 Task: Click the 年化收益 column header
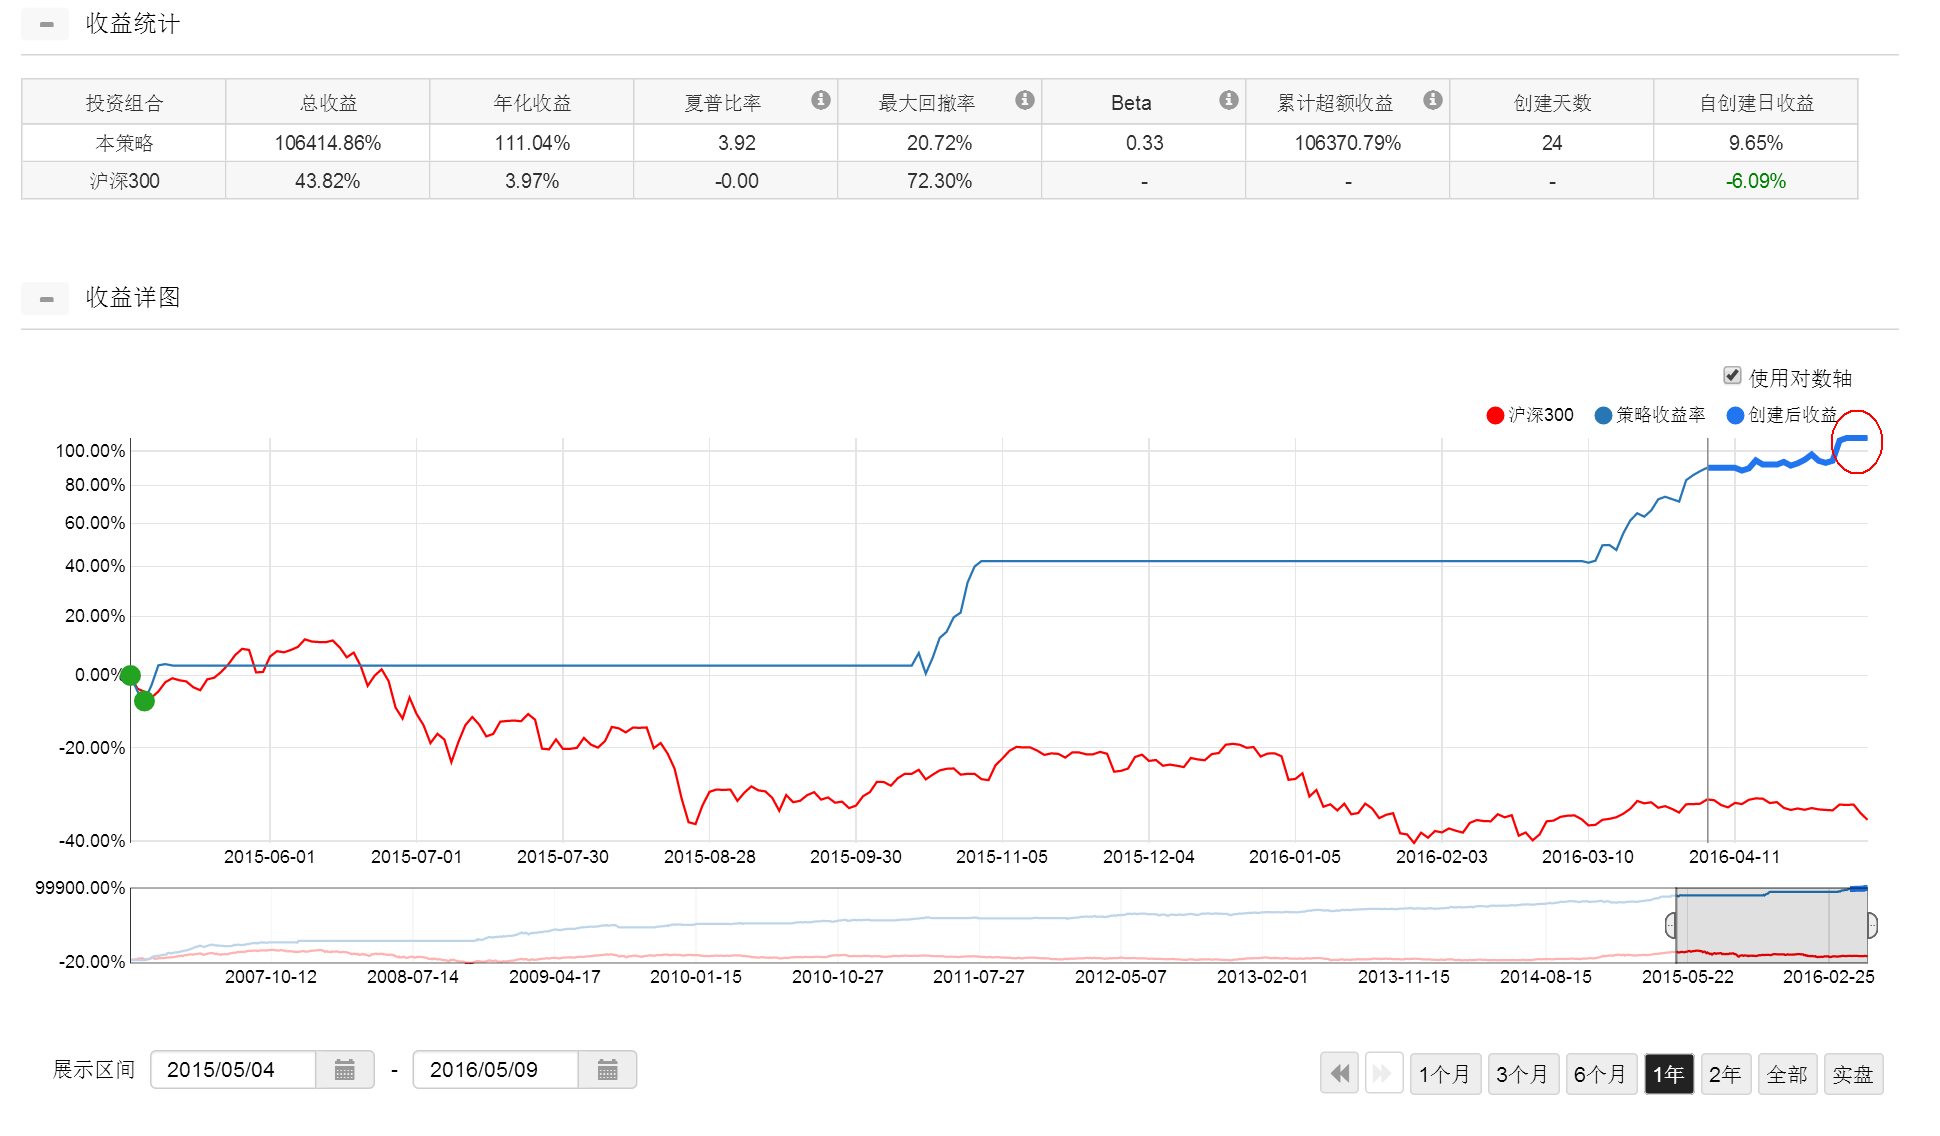532,102
